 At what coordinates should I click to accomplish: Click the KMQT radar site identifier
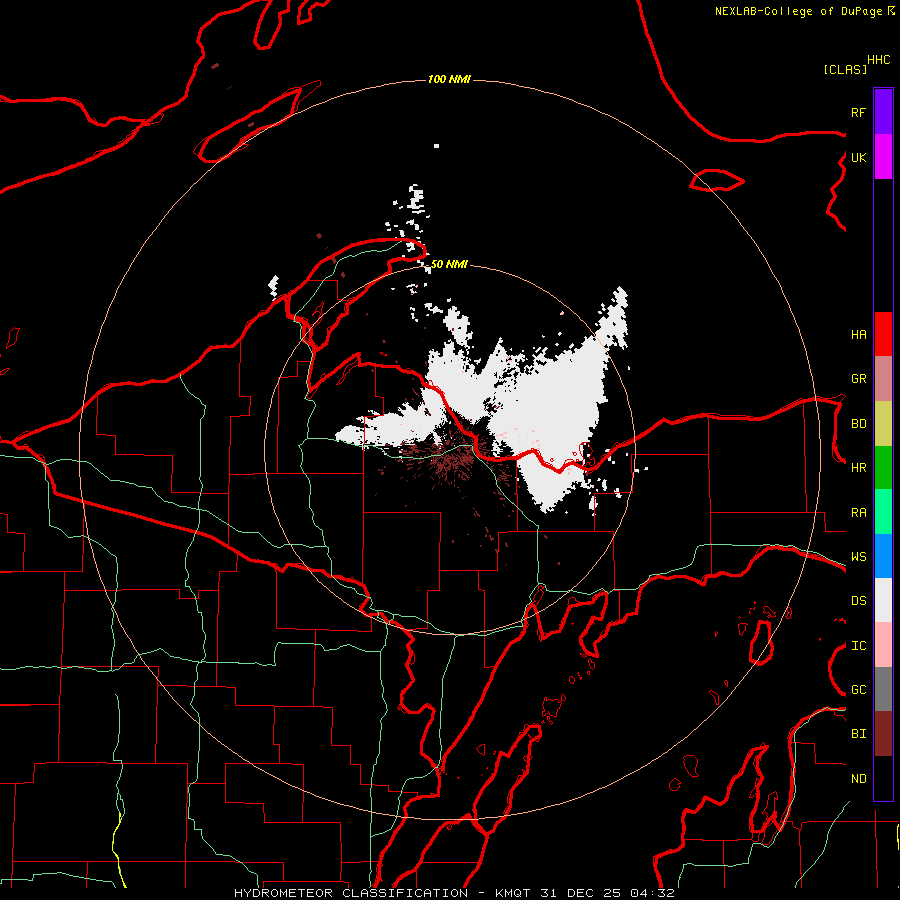click(x=516, y=893)
